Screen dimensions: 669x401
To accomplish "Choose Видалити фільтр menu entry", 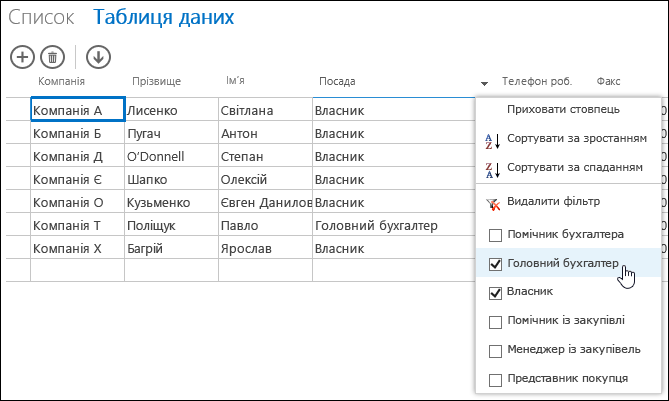I will [553, 201].
